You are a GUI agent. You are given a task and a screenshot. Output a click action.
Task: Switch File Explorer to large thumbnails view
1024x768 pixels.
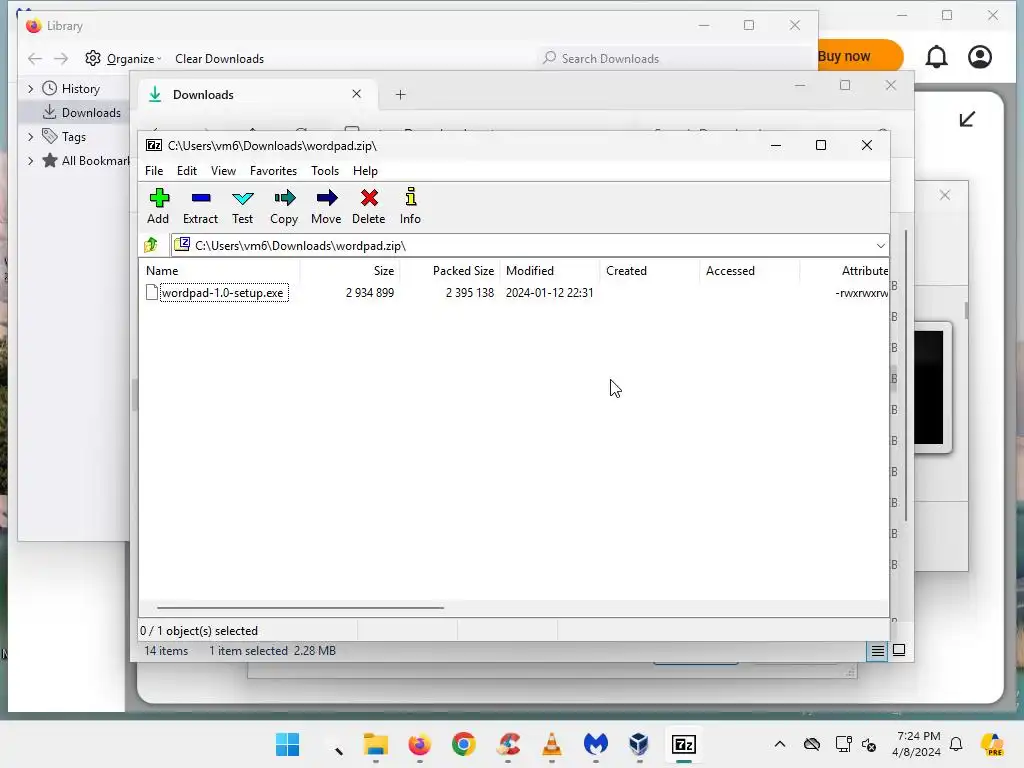point(899,650)
